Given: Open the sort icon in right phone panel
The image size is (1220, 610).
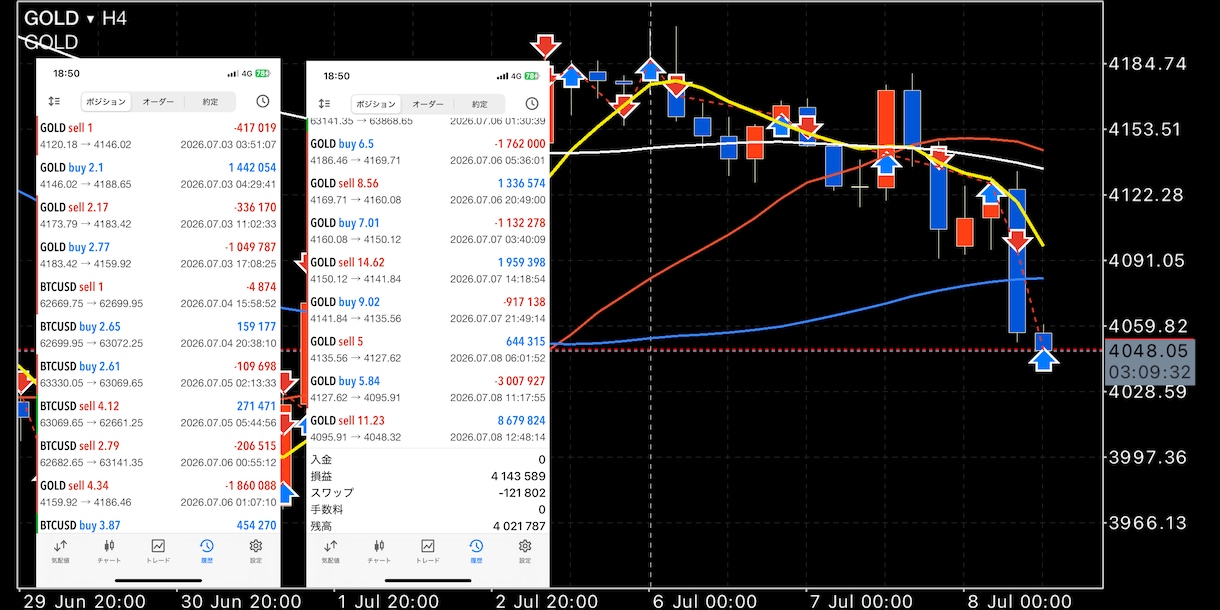Looking at the screenshot, I should pos(324,103).
